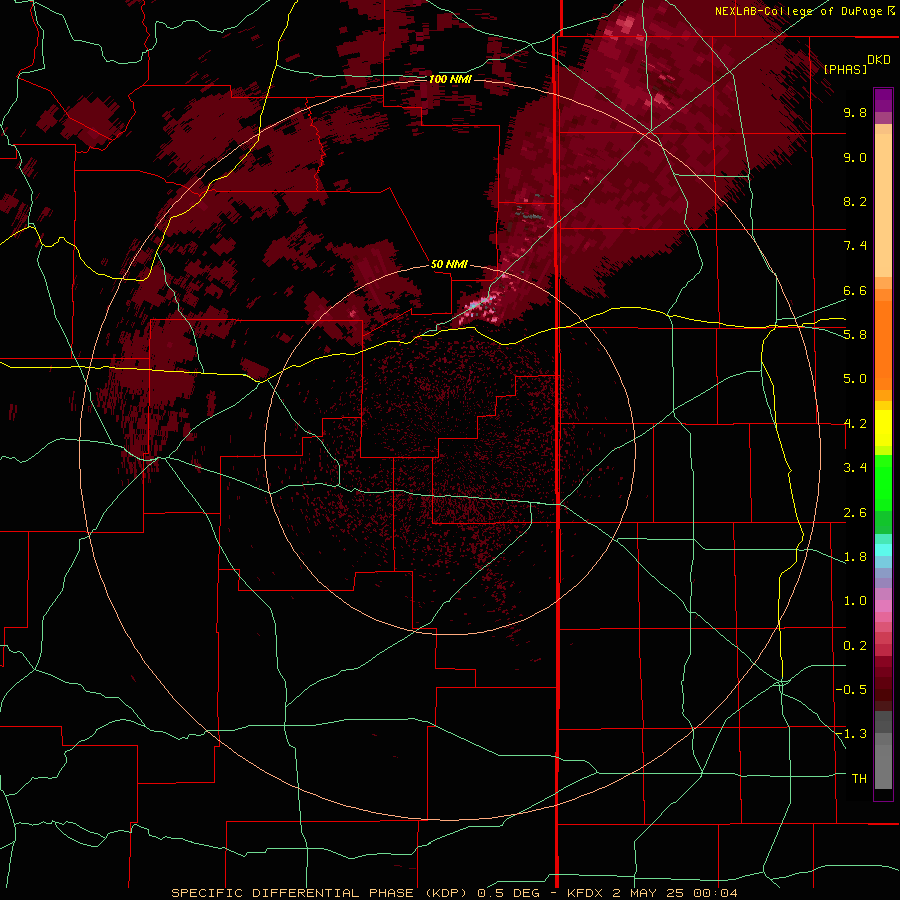Pick the purple segment at the top of the color bar
The width and height of the screenshot is (900, 900).
[883, 100]
